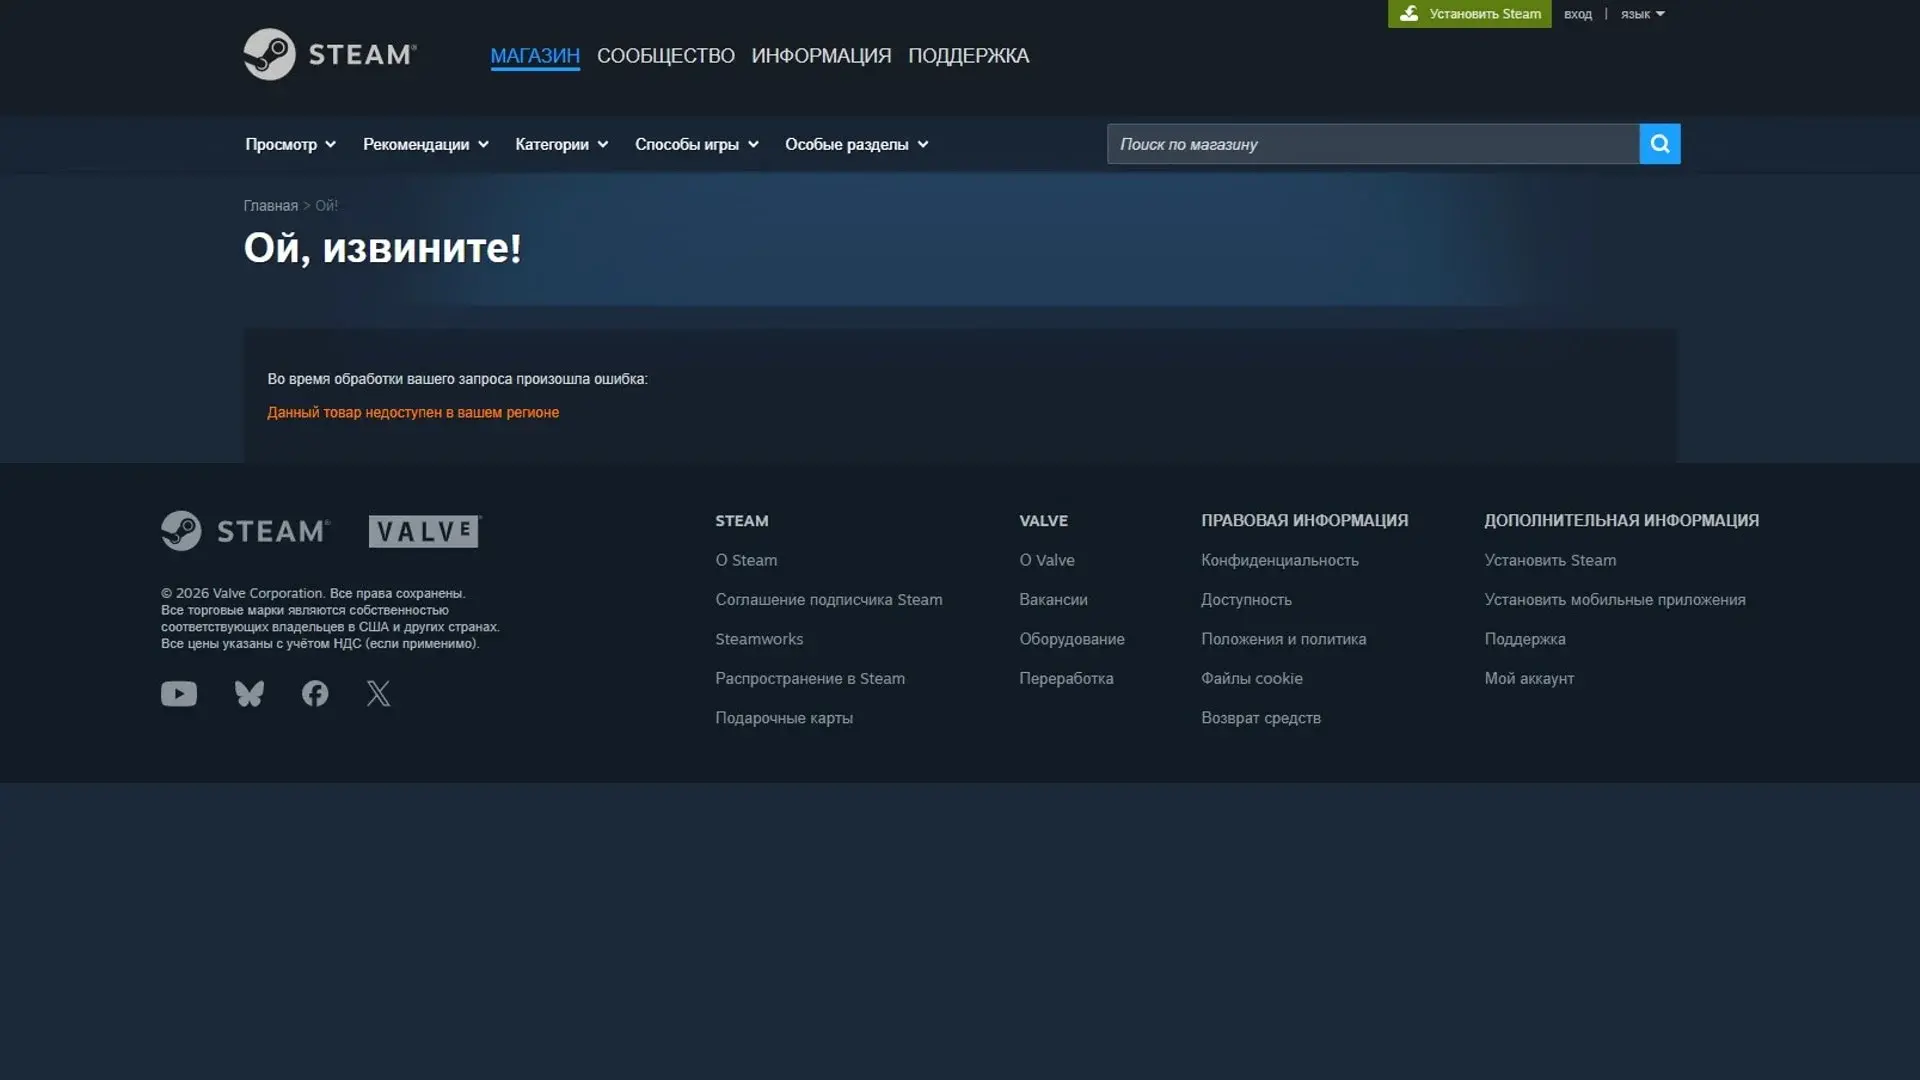Open the Конфиденциальность link

click(x=1280, y=560)
